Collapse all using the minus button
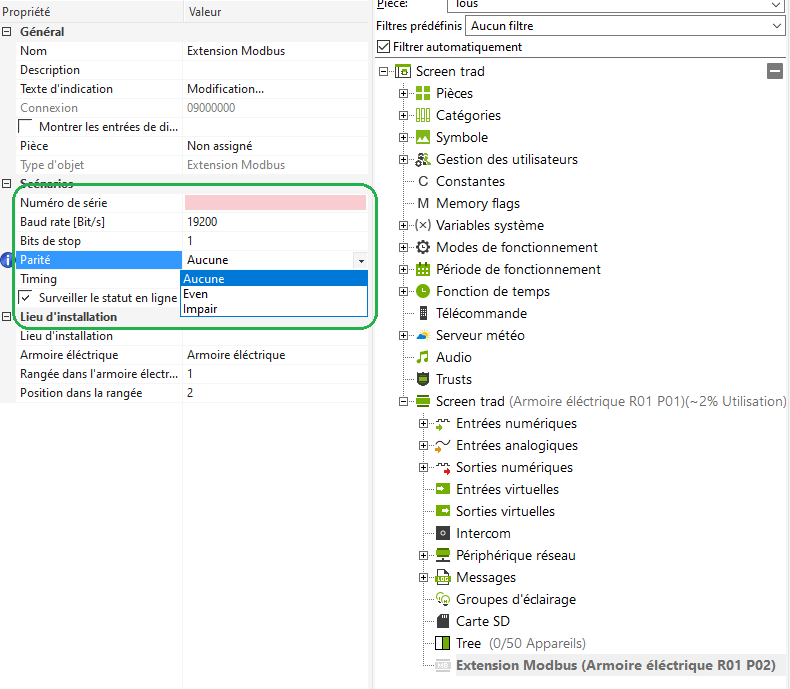790x689 pixels. pos(774,71)
